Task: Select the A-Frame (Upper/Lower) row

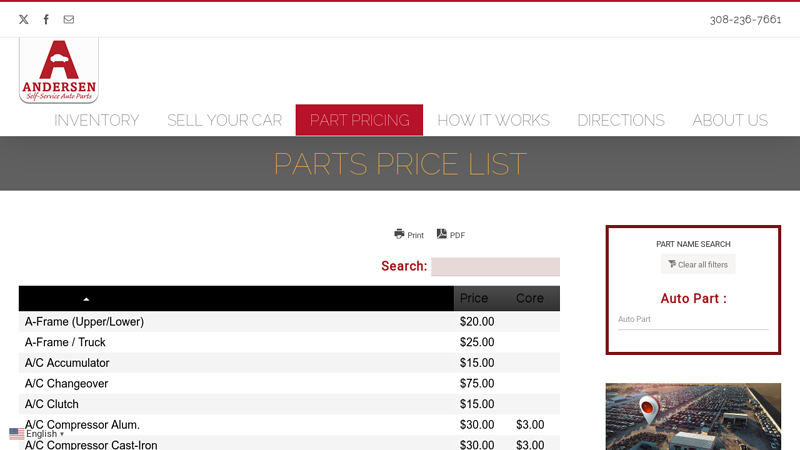Action: pos(289,322)
